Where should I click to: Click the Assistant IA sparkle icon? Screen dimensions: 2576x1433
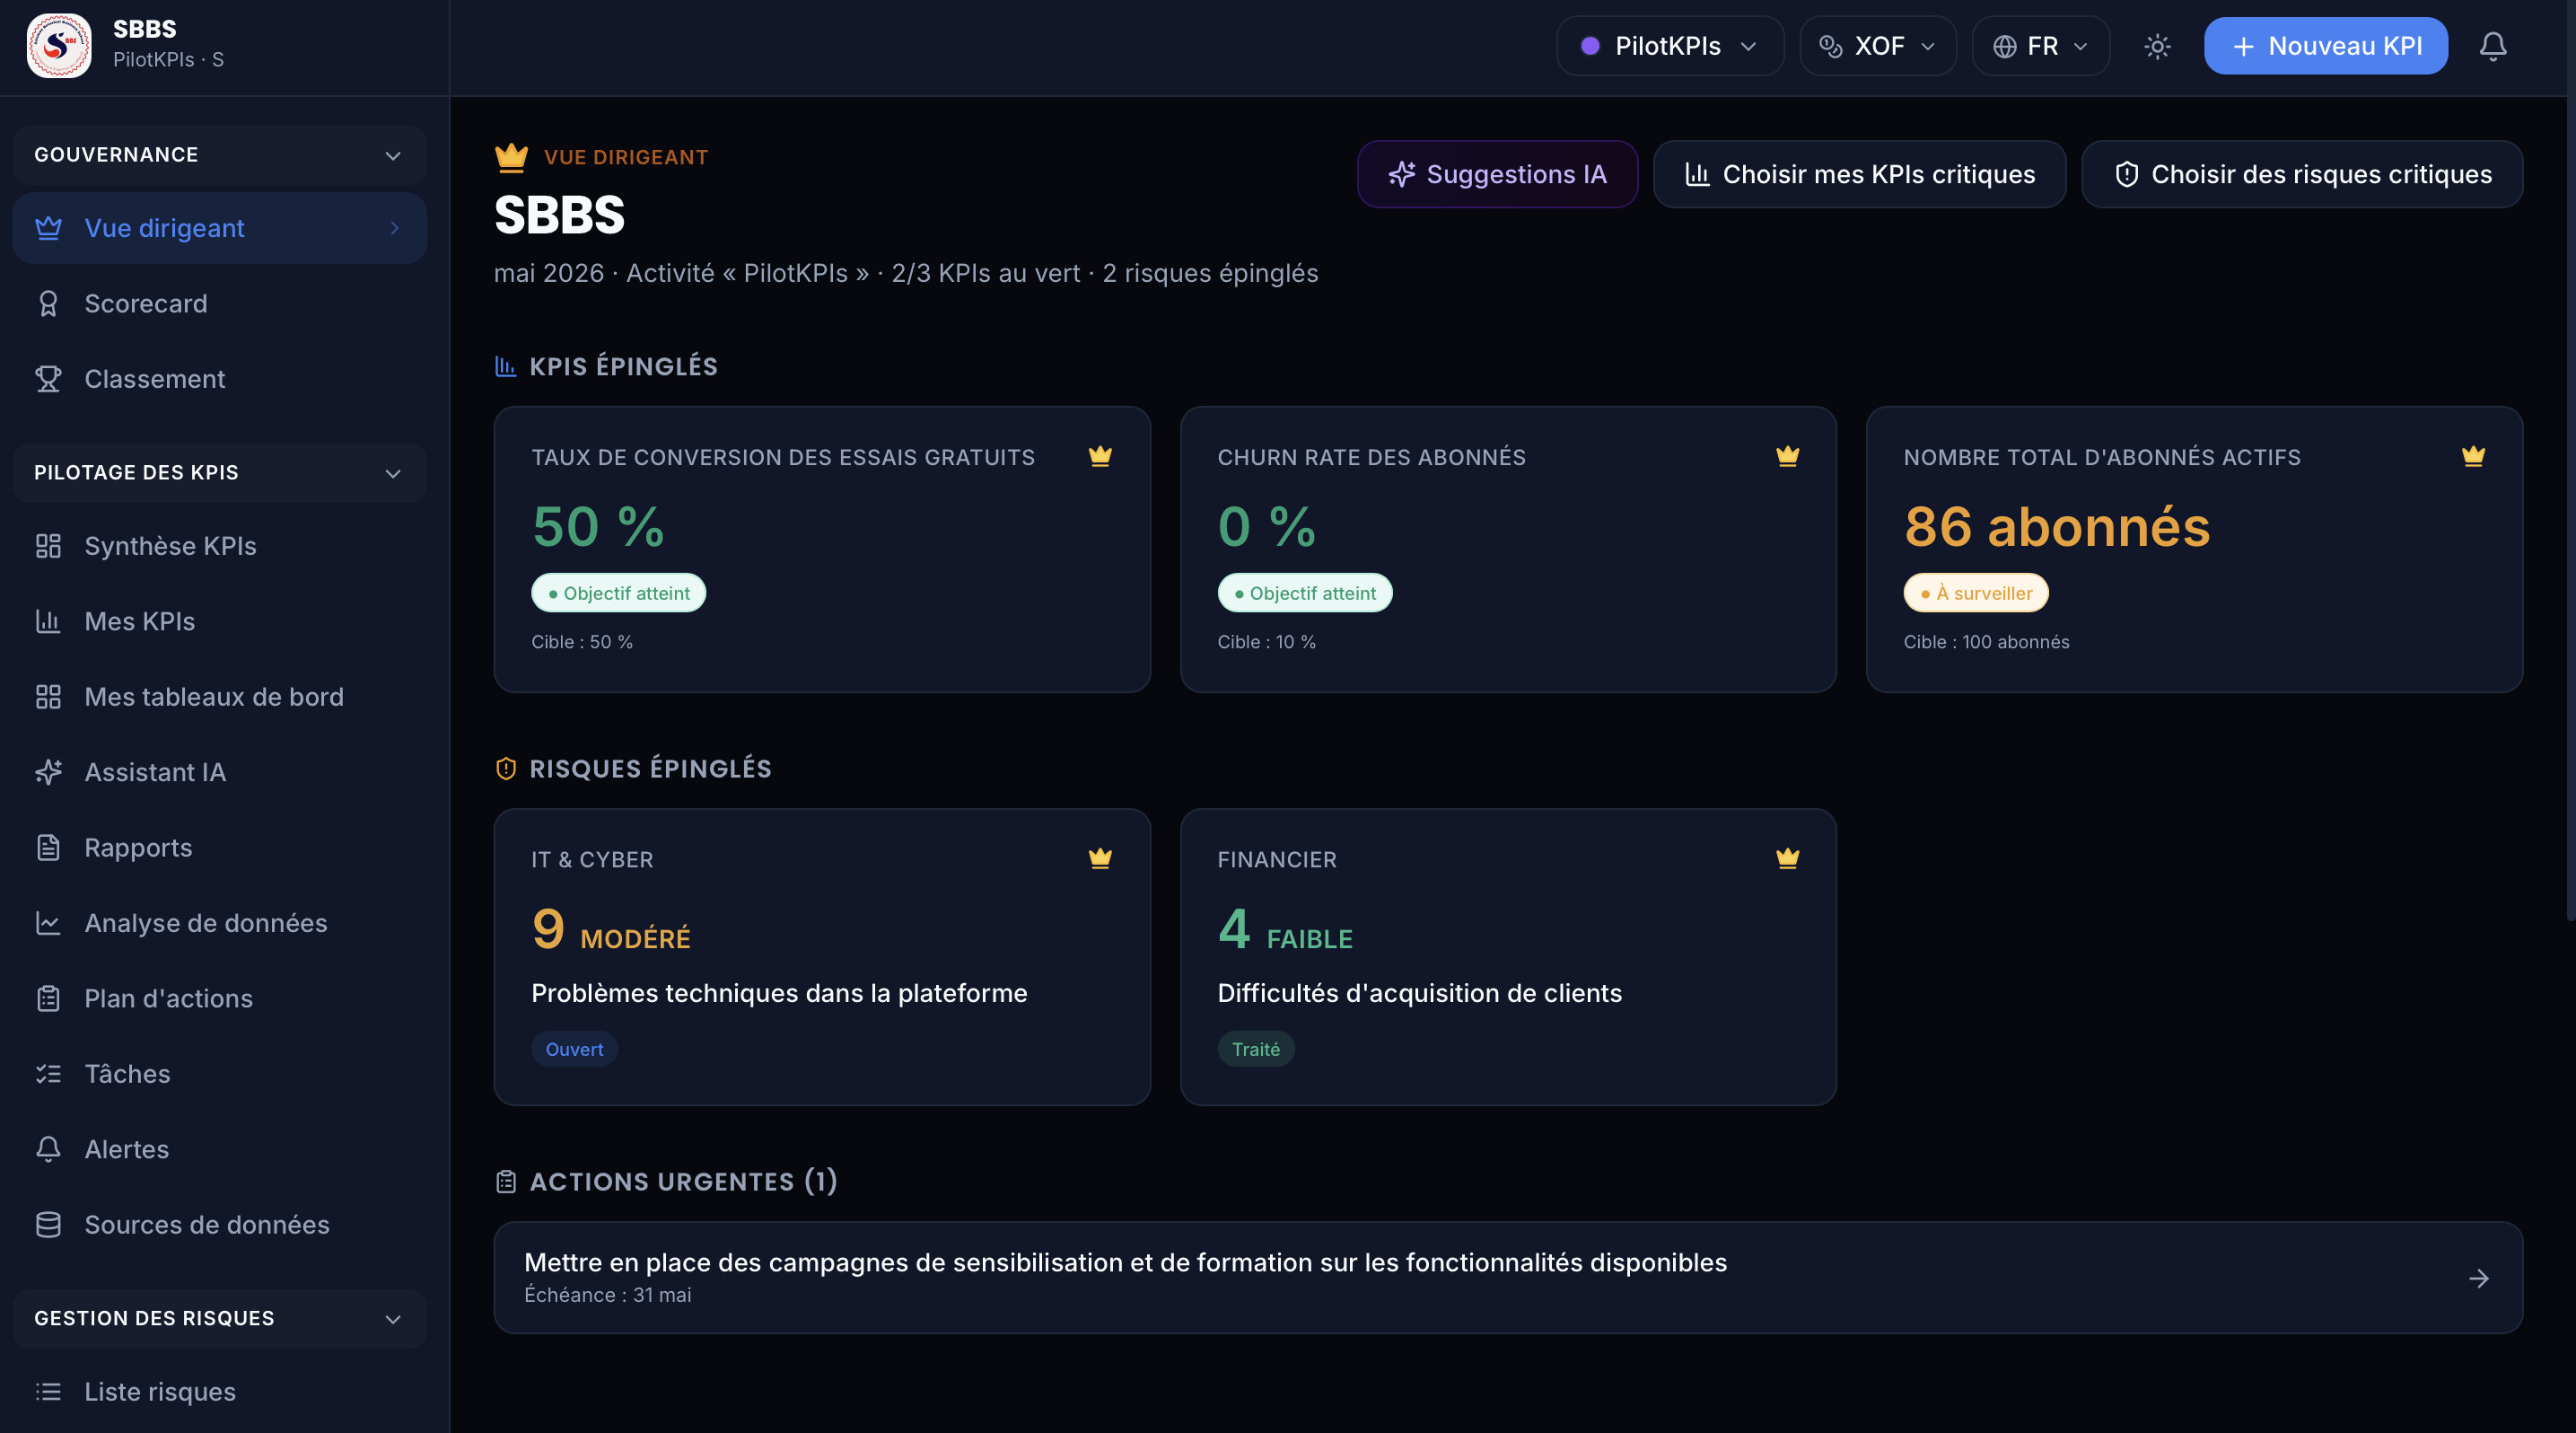point(48,772)
